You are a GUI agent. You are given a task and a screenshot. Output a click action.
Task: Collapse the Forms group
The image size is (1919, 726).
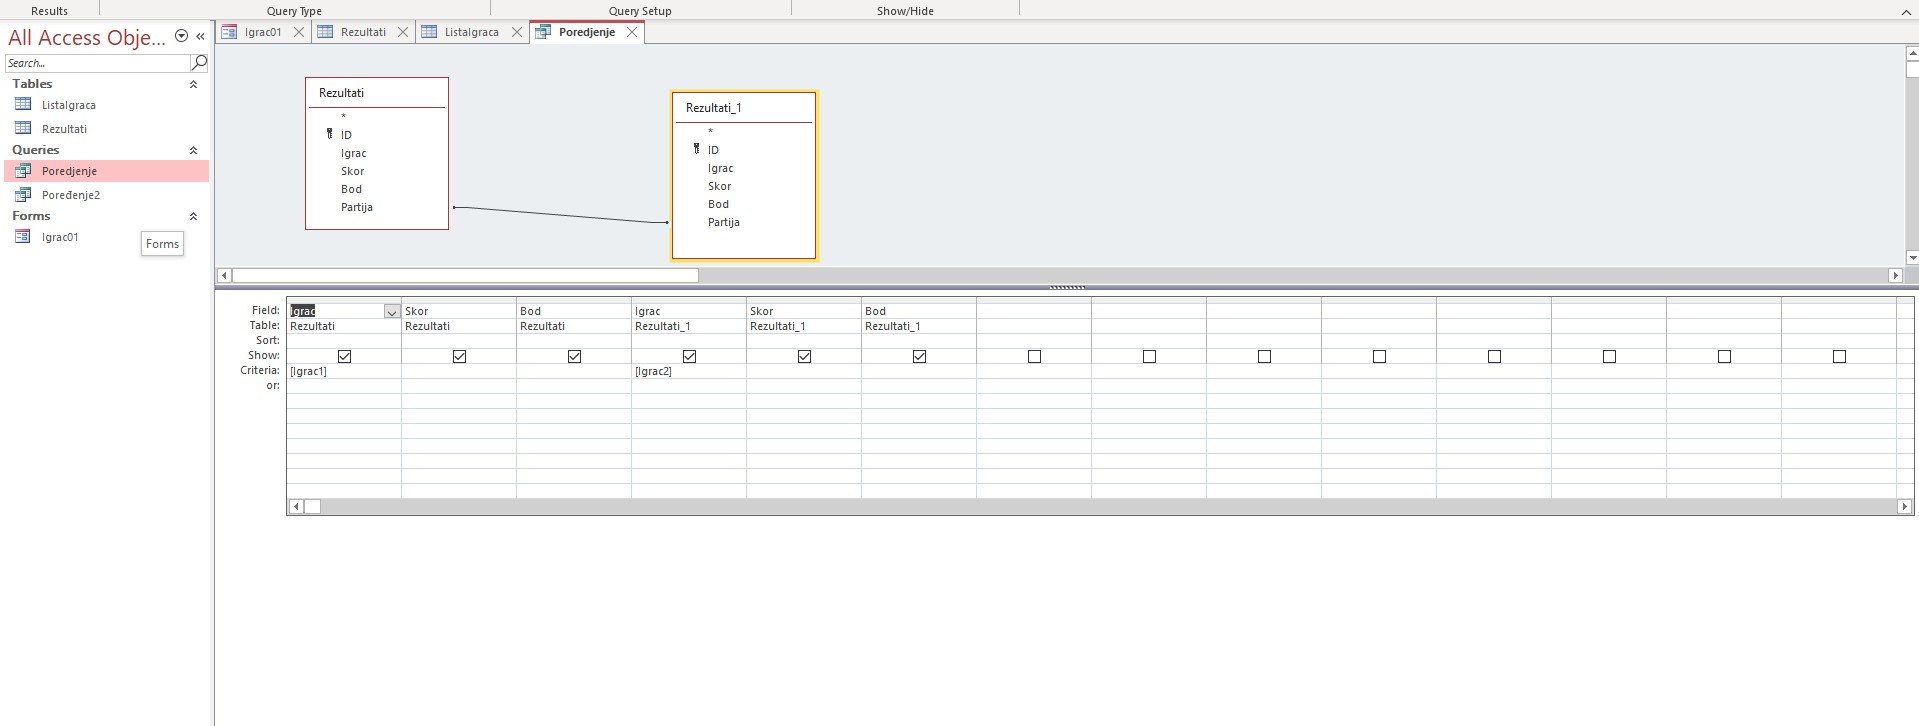[194, 216]
